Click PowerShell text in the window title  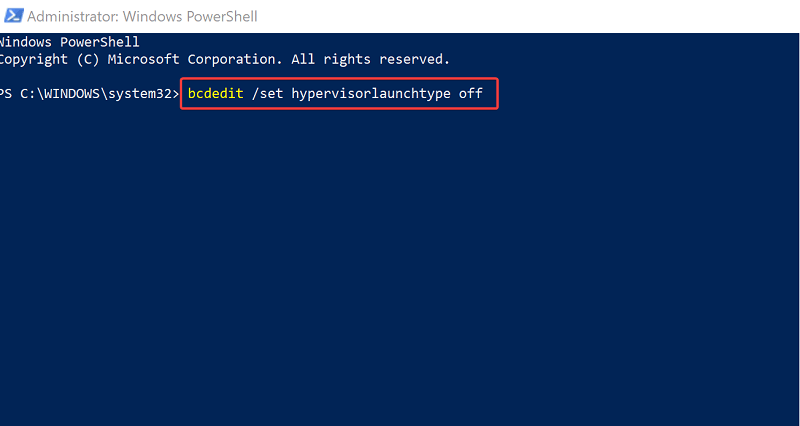(221, 16)
